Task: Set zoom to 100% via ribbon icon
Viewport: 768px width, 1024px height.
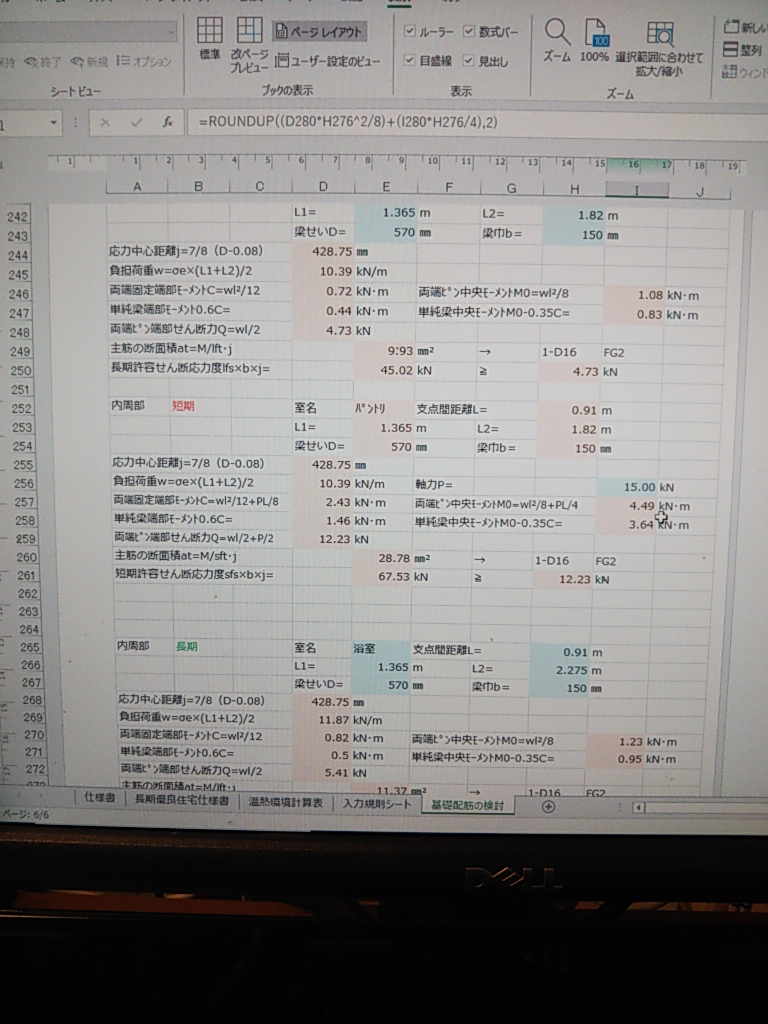Action: click(x=595, y=40)
